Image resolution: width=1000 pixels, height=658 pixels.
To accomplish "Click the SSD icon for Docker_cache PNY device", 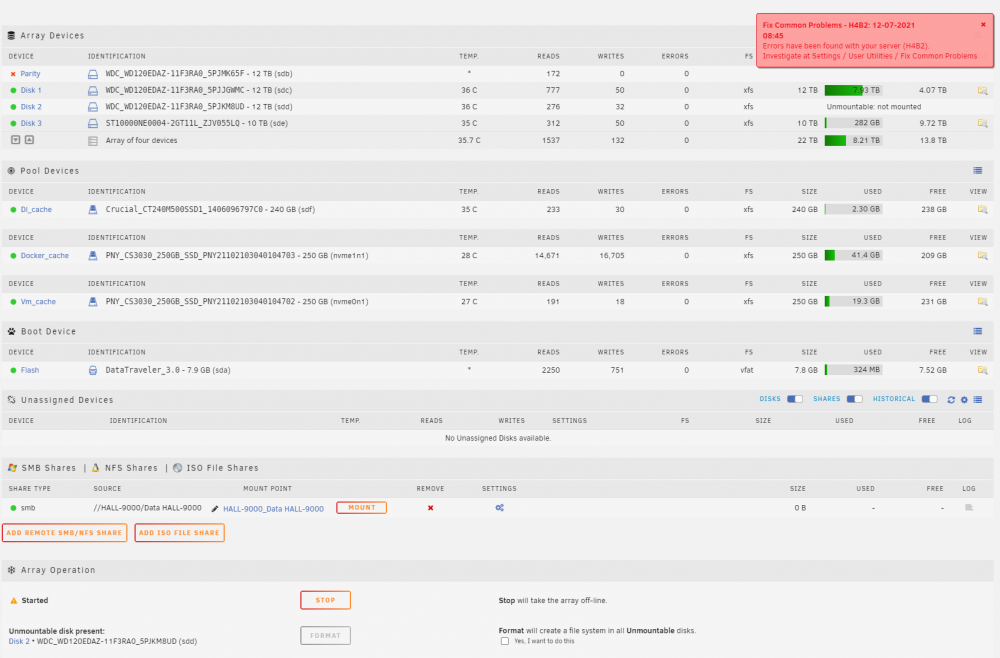I will [93, 255].
